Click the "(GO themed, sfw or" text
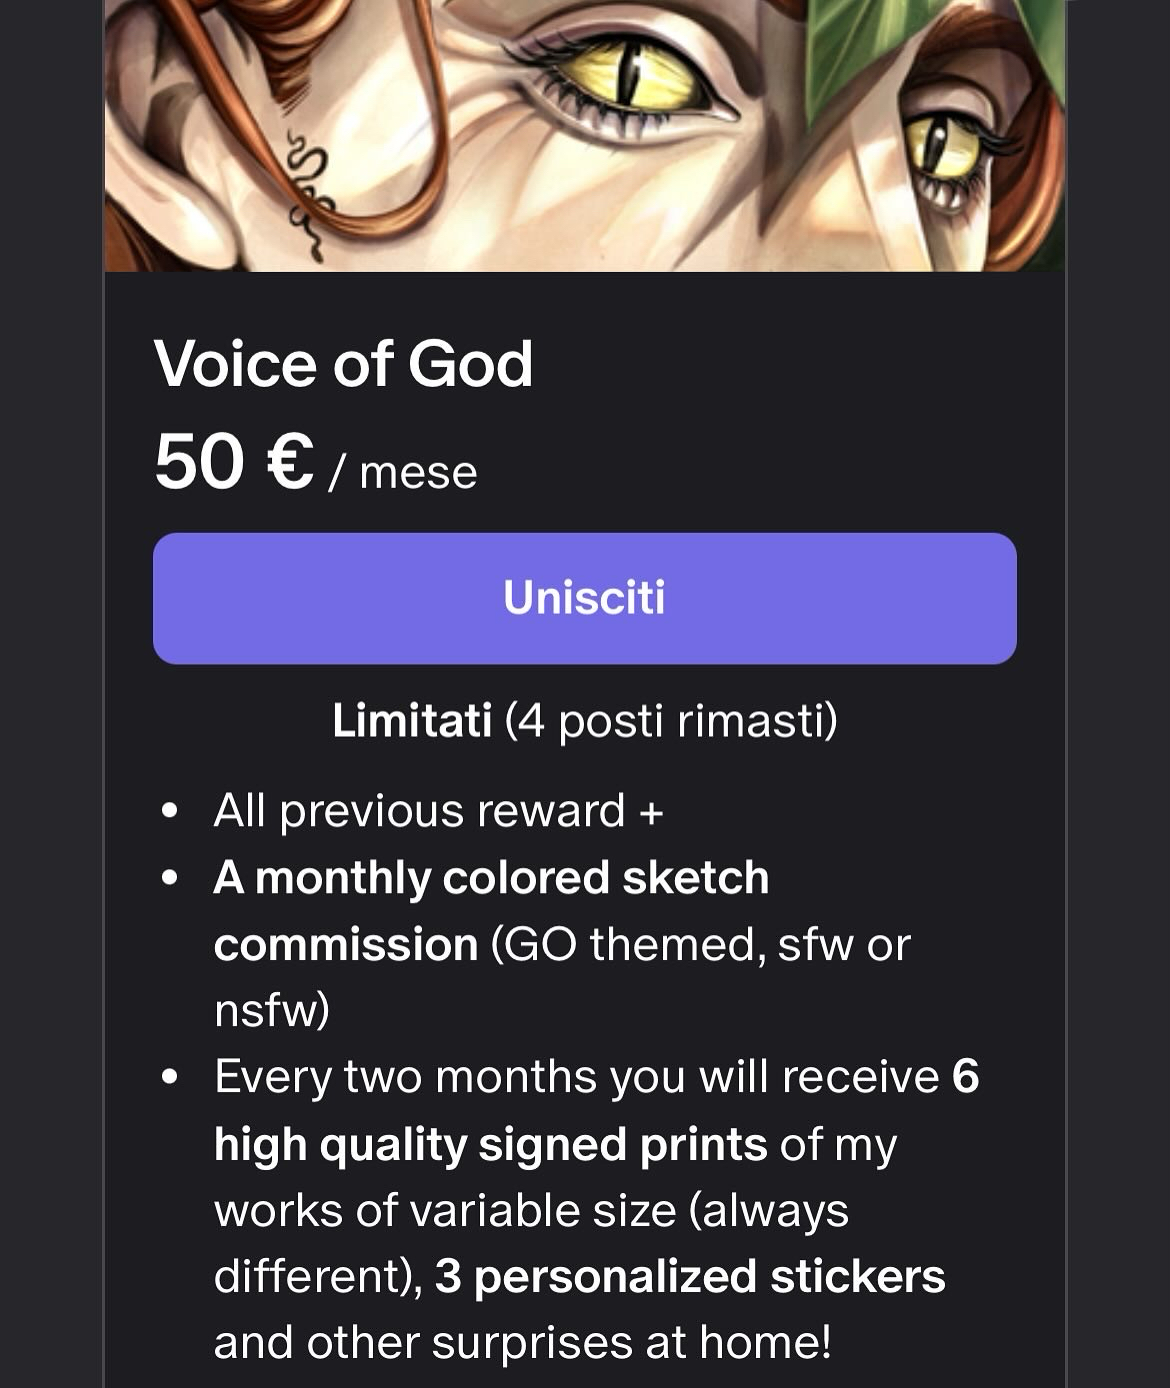Screen dimensions: 1170x1388 700,945
